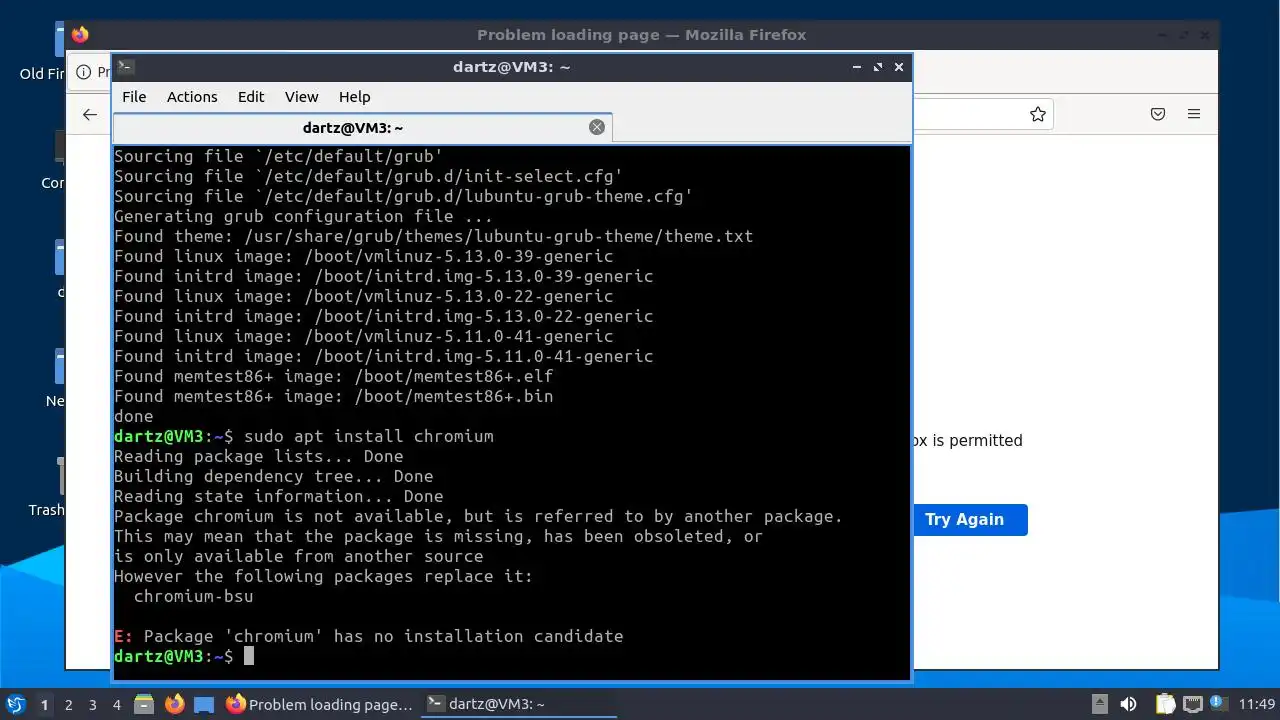Screen dimensions: 1280x720
Task: Open the Pocket save icon in Firefox
Action: [1158, 114]
